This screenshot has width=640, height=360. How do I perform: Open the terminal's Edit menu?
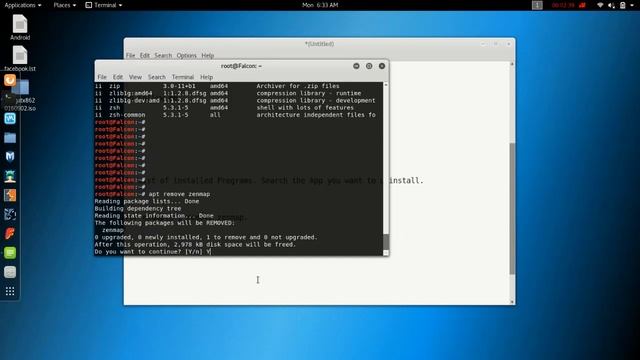tap(118, 77)
